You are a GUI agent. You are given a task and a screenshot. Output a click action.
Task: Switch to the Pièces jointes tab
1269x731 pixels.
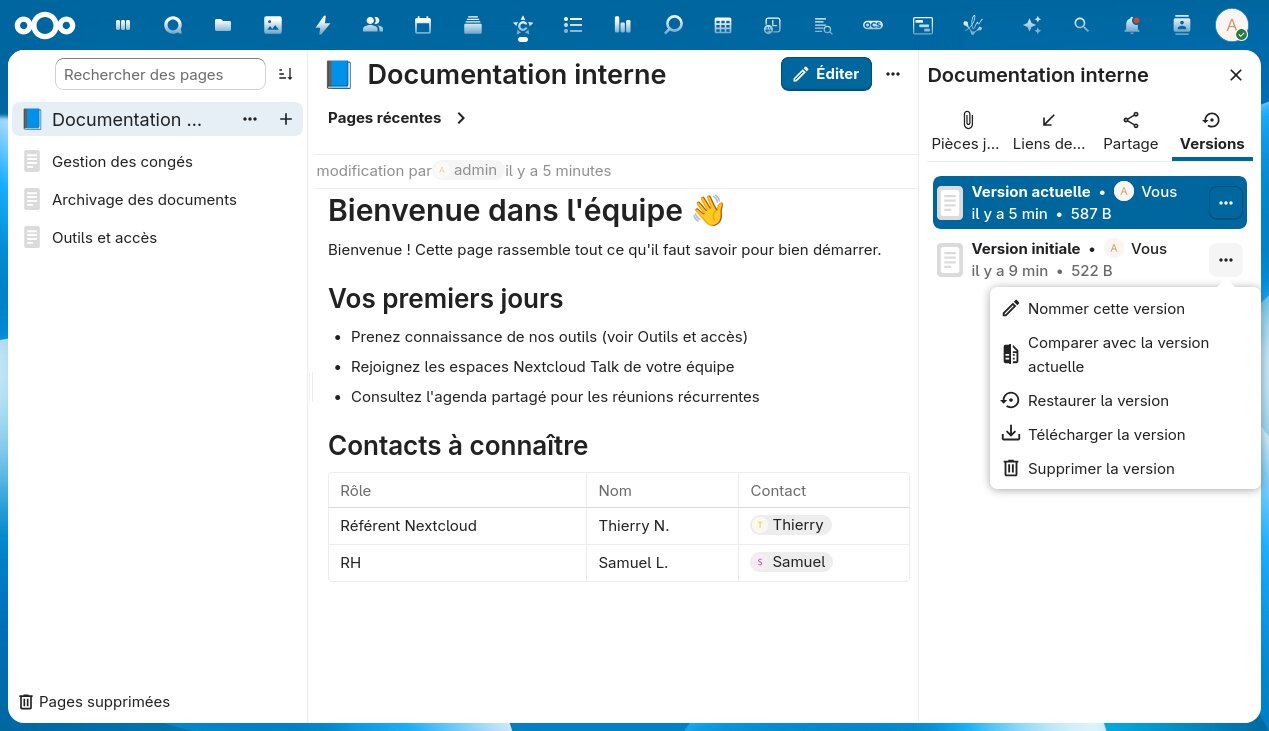coord(966,131)
